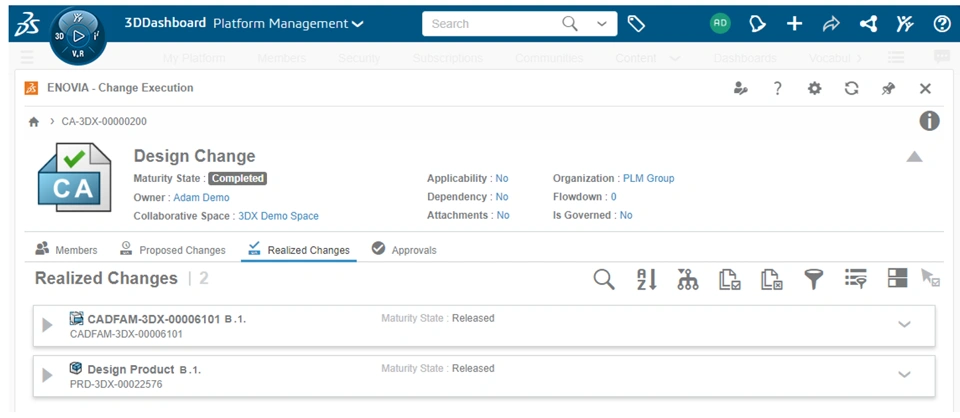Click into the Search input field
The width and height of the screenshot is (960, 418).
coord(490,23)
